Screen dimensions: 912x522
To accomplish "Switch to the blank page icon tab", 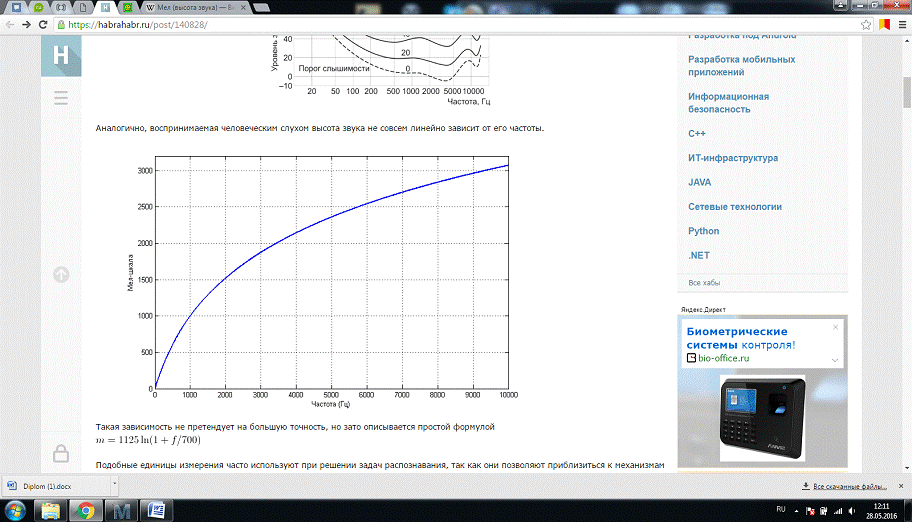I will 83,8.
